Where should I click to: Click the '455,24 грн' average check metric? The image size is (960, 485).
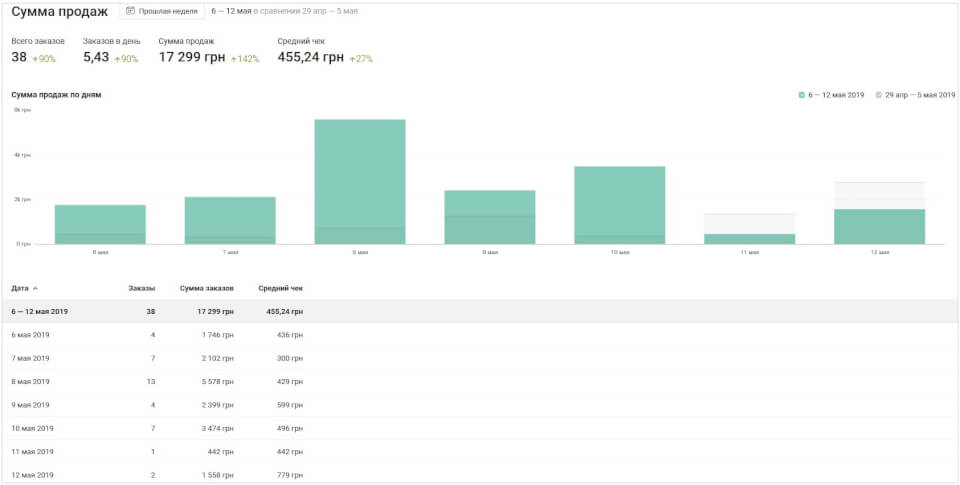point(310,58)
